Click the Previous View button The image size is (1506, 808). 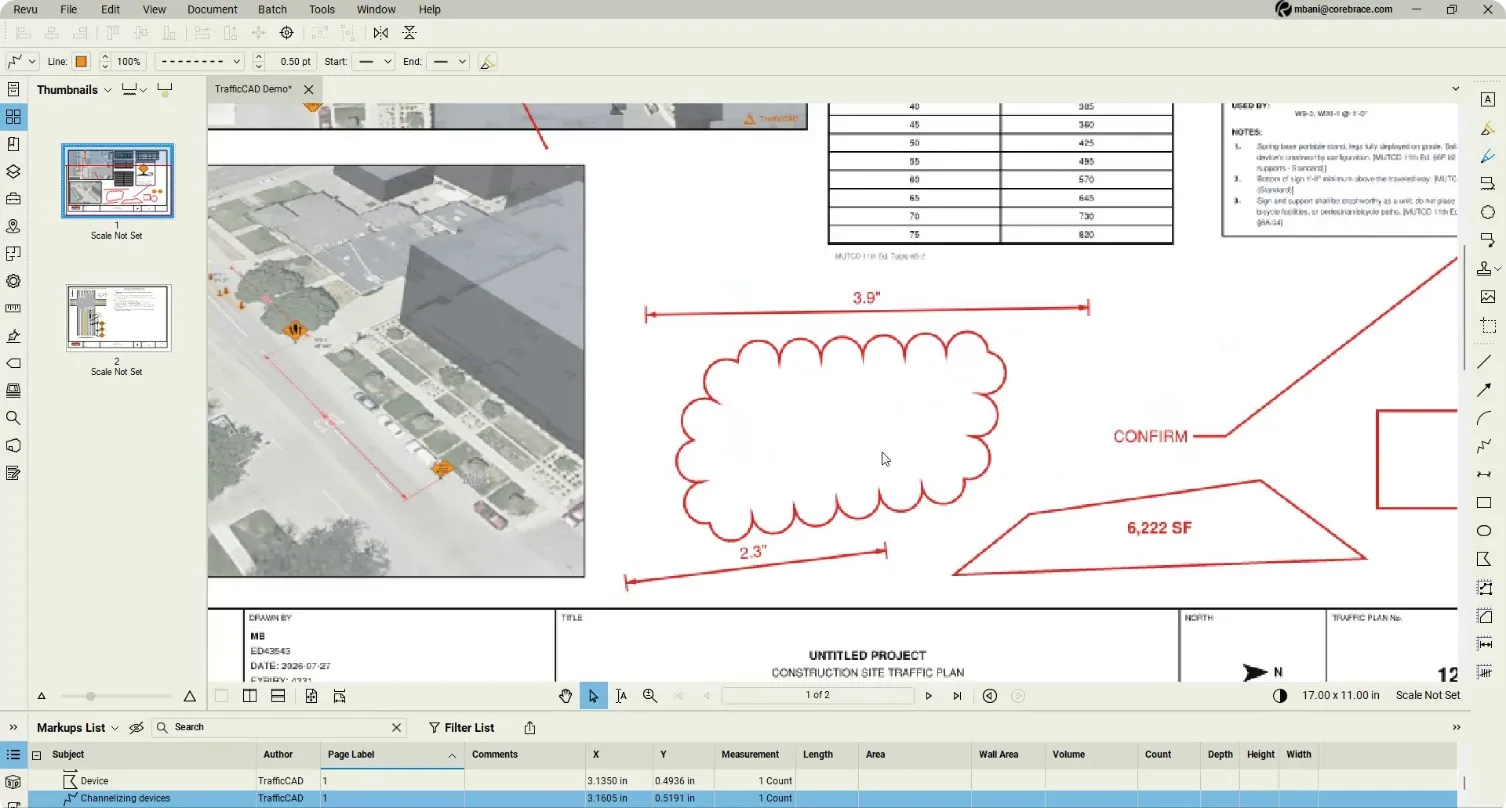tap(990, 696)
